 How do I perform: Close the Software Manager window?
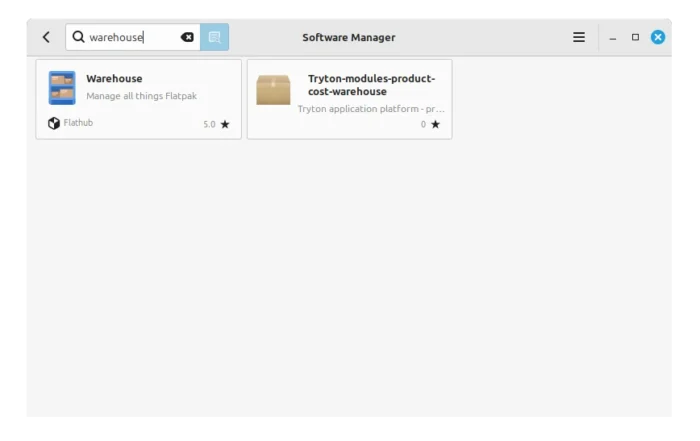[x=658, y=37]
